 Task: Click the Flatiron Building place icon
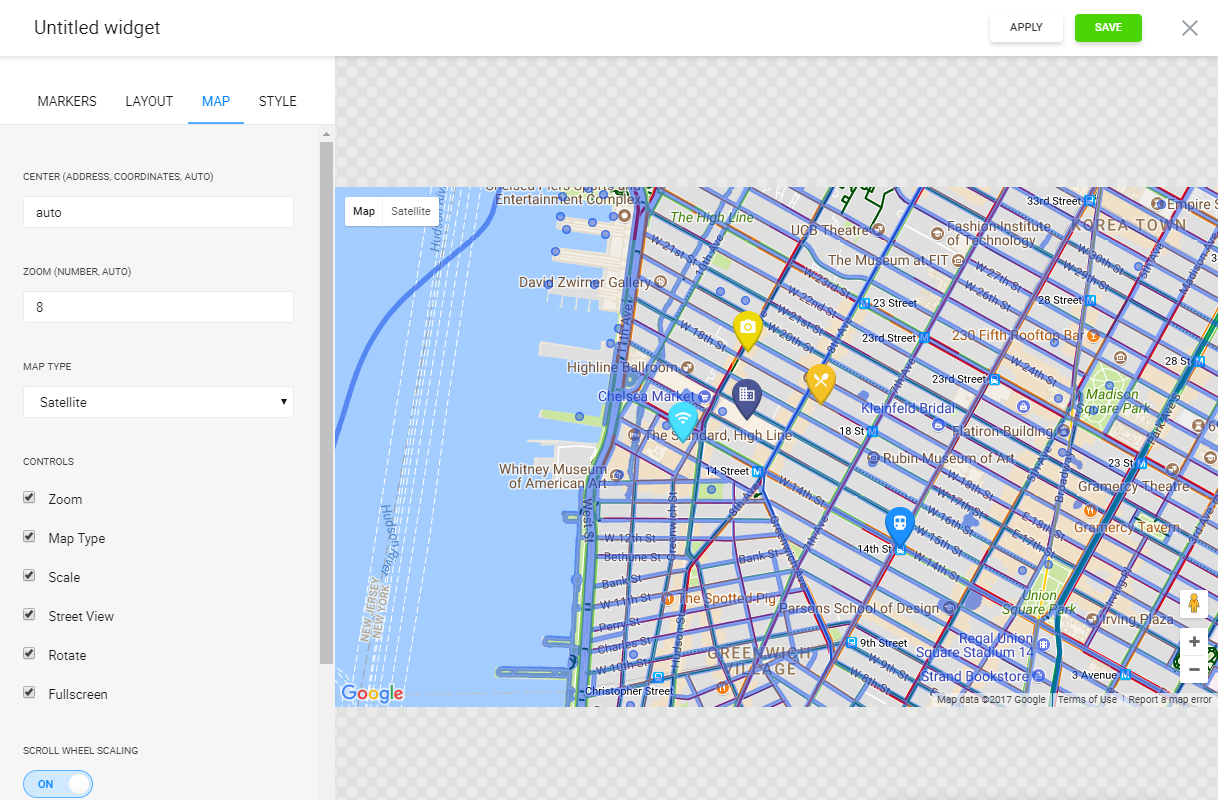click(1062, 431)
